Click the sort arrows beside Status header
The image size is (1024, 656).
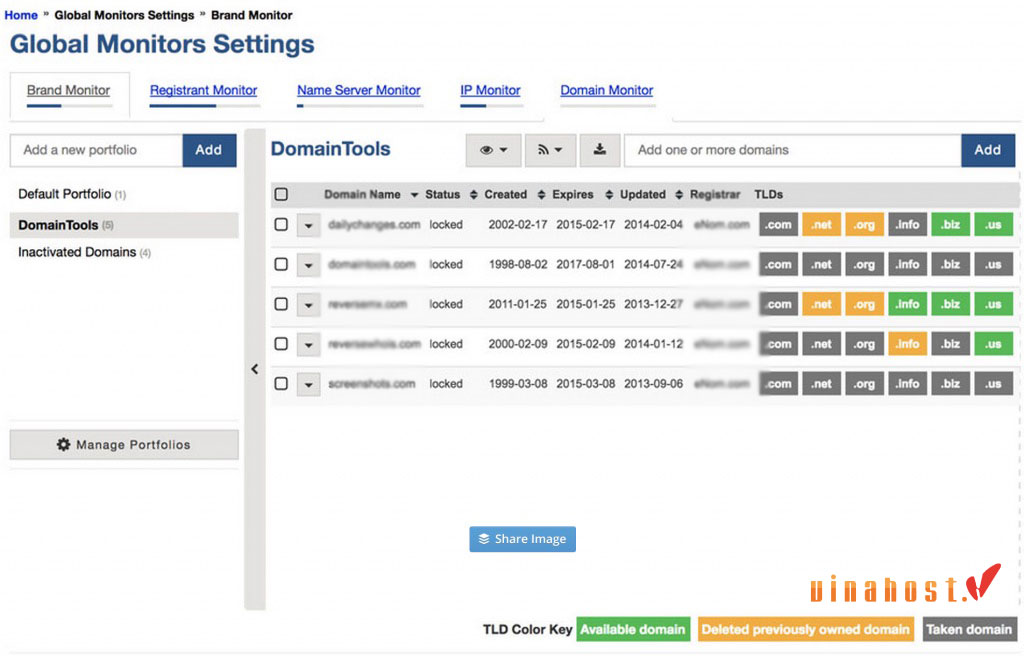[473, 195]
